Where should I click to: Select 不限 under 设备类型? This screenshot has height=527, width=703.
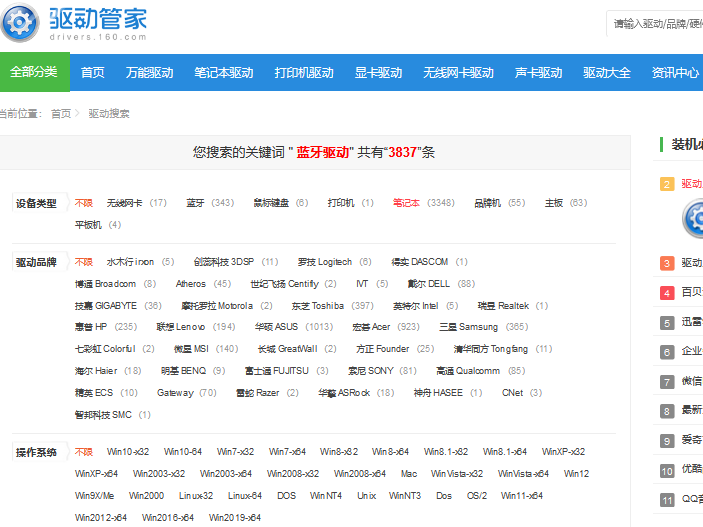tap(84, 203)
